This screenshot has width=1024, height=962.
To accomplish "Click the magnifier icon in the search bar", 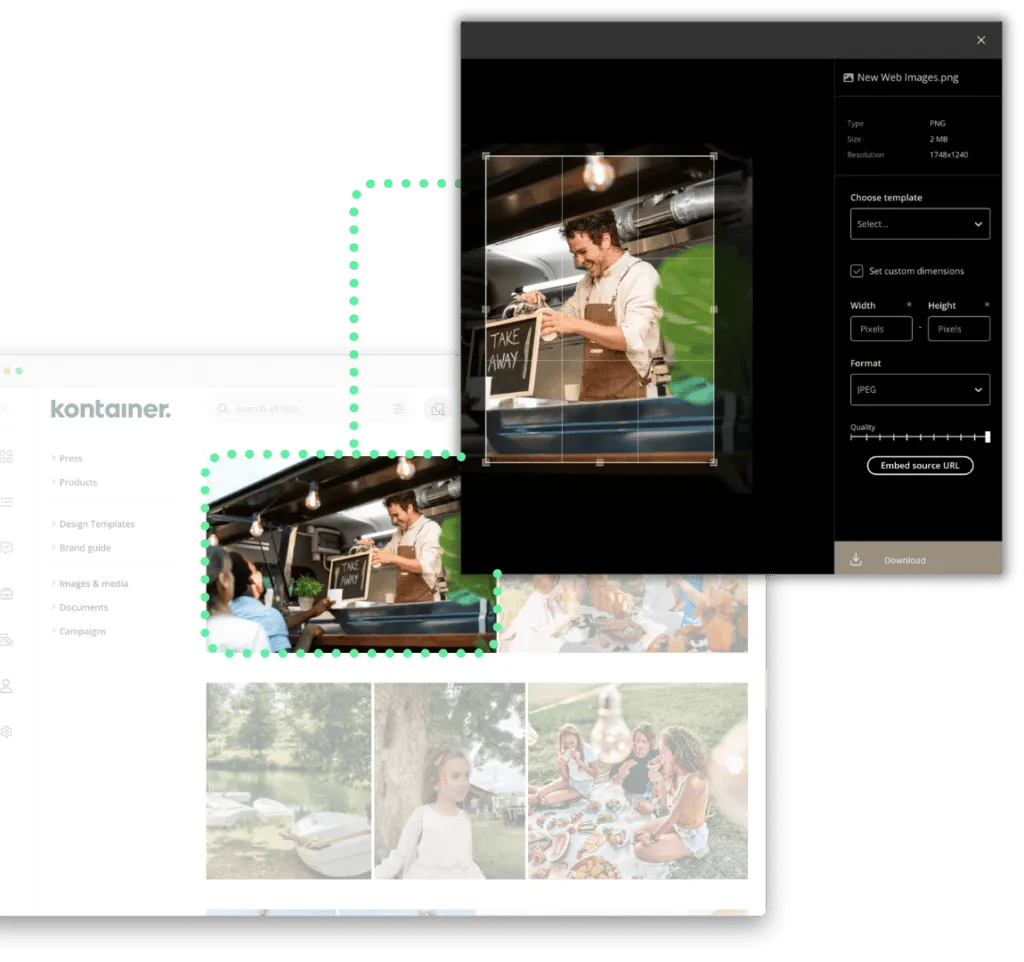I will [223, 408].
